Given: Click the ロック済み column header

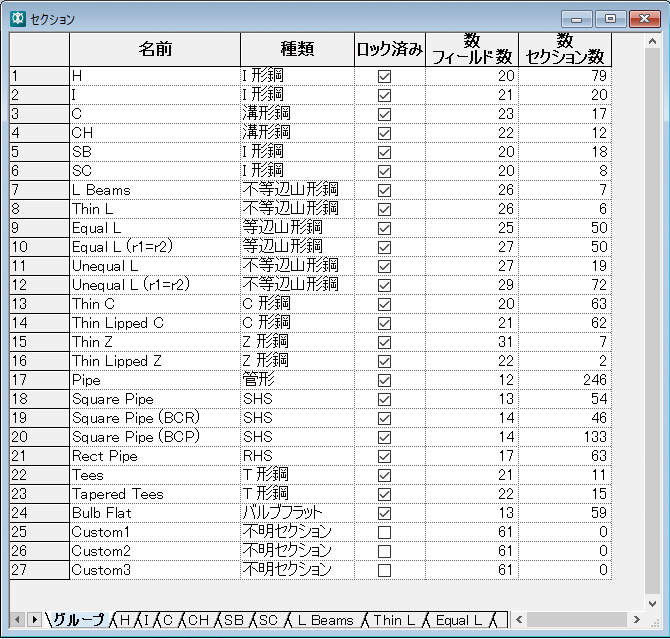Looking at the screenshot, I should pos(390,50).
